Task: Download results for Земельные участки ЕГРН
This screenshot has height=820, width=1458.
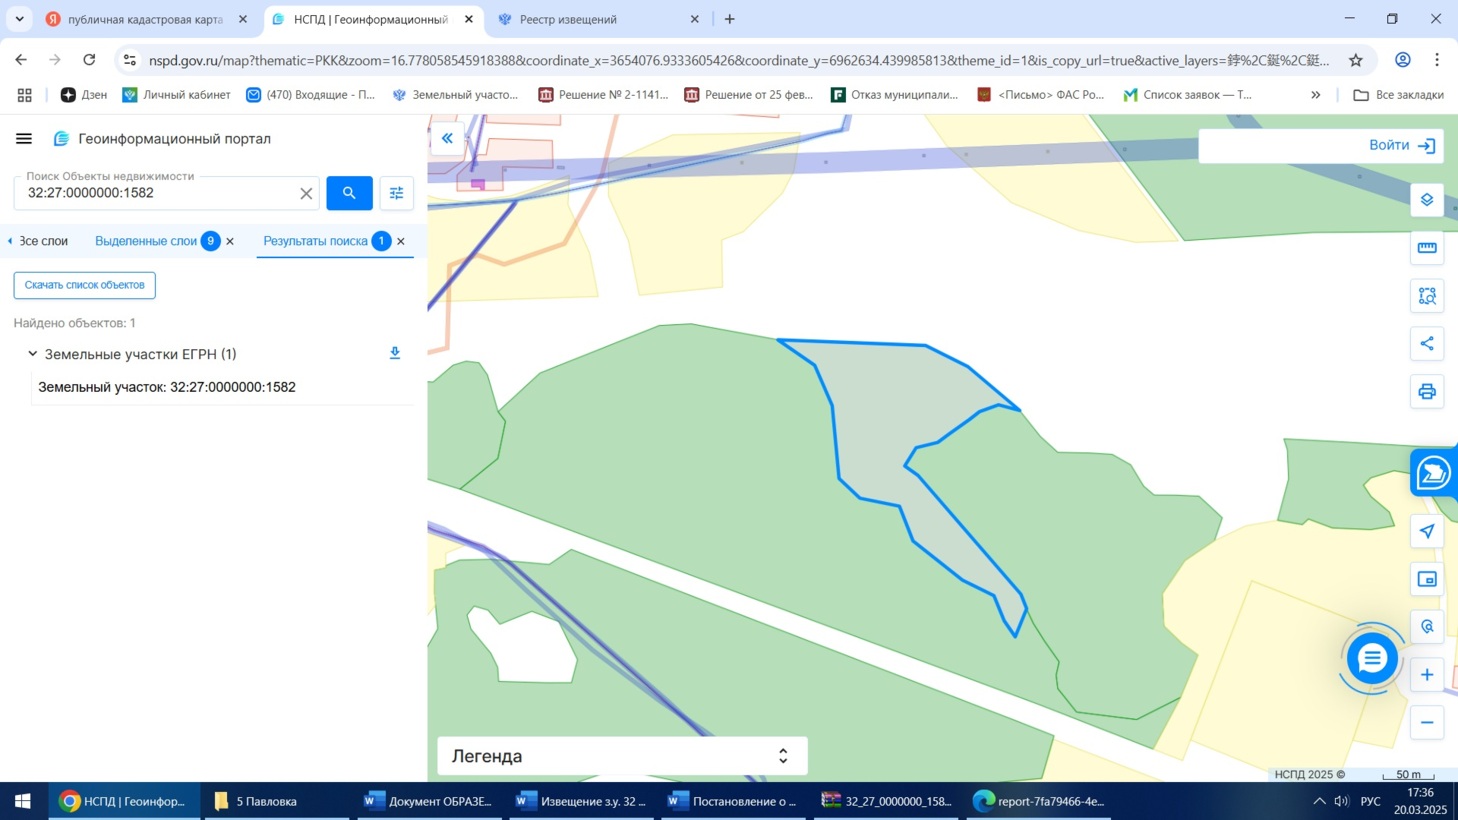Action: pyautogui.click(x=395, y=353)
